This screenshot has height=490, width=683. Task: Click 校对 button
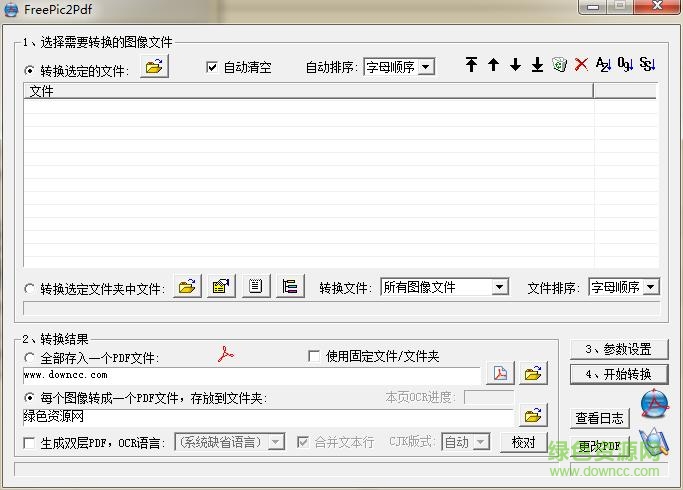[x=523, y=442]
